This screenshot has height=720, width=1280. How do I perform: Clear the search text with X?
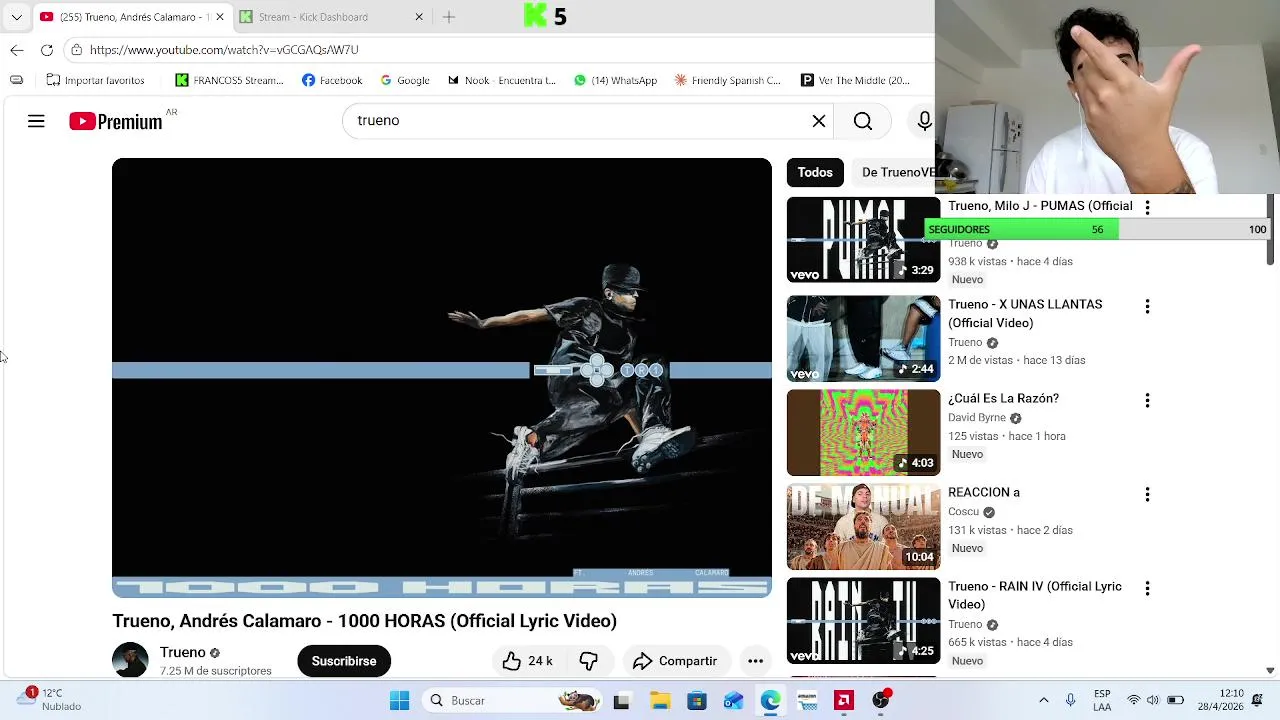(x=819, y=121)
